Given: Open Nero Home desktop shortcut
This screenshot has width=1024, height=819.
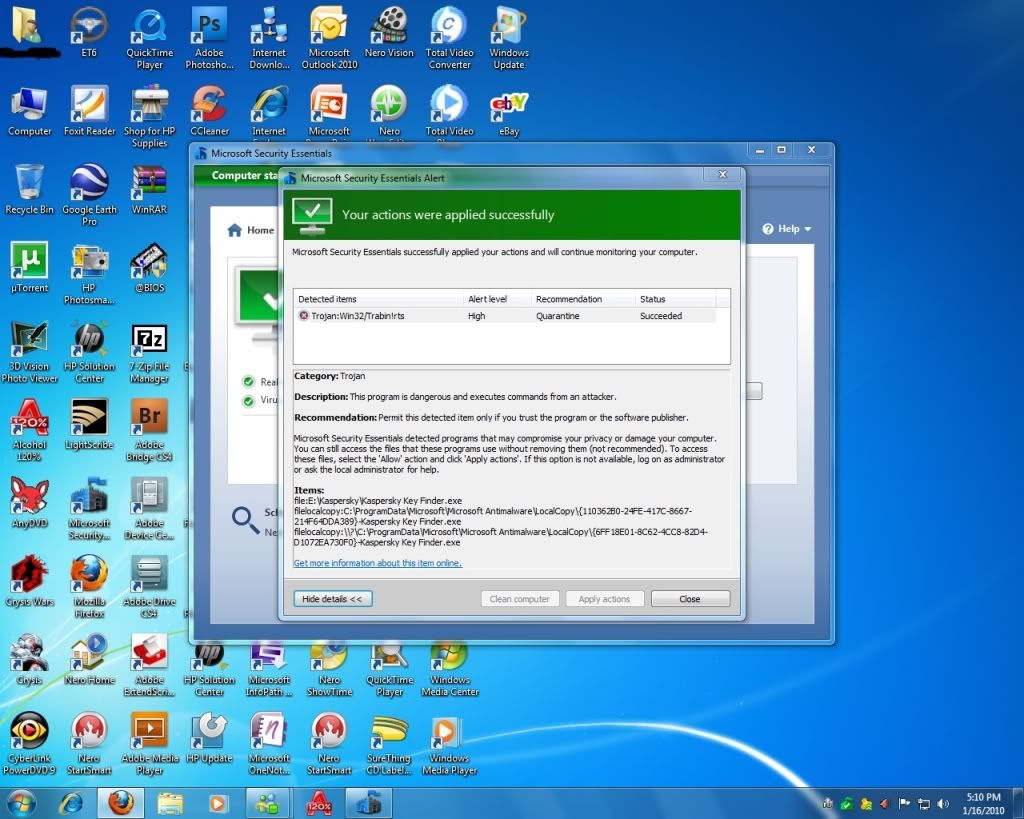Looking at the screenshot, I should click(89, 658).
